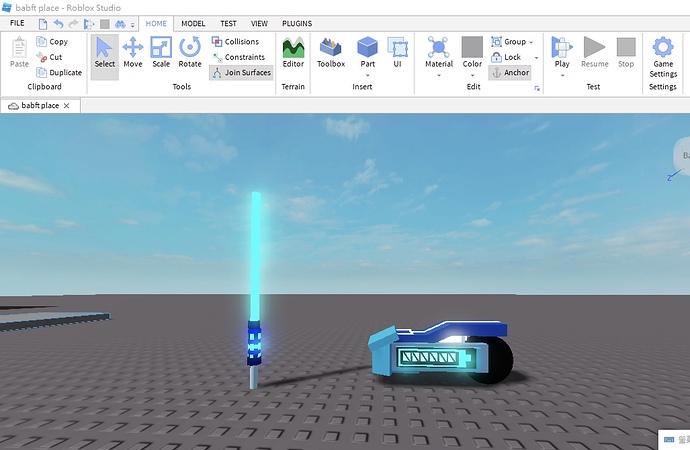
Task: Activate the Rotate tool
Action: pyautogui.click(x=190, y=53)
